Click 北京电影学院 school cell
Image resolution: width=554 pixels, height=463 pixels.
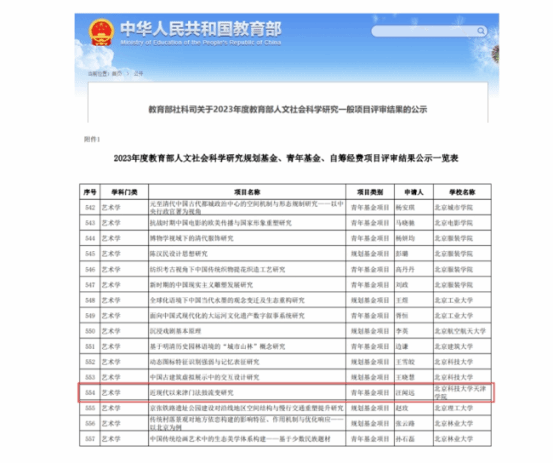point(454,223)
